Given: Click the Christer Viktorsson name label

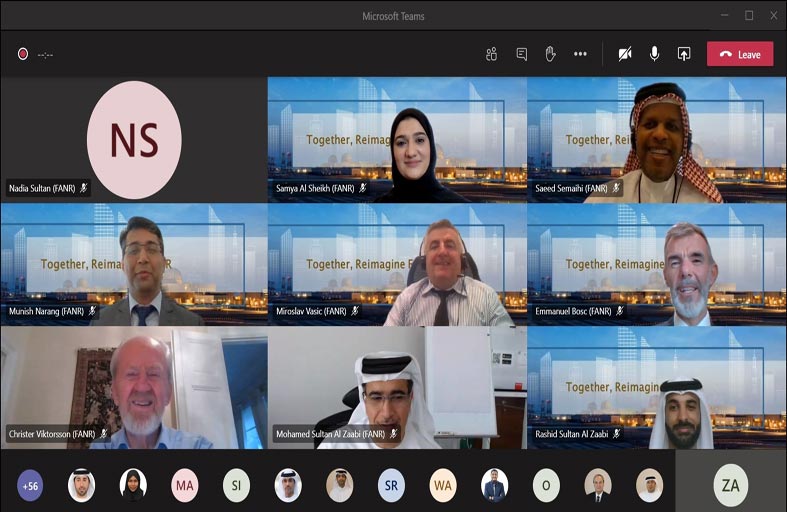Looking at the screenshot, I should (52, 434).
